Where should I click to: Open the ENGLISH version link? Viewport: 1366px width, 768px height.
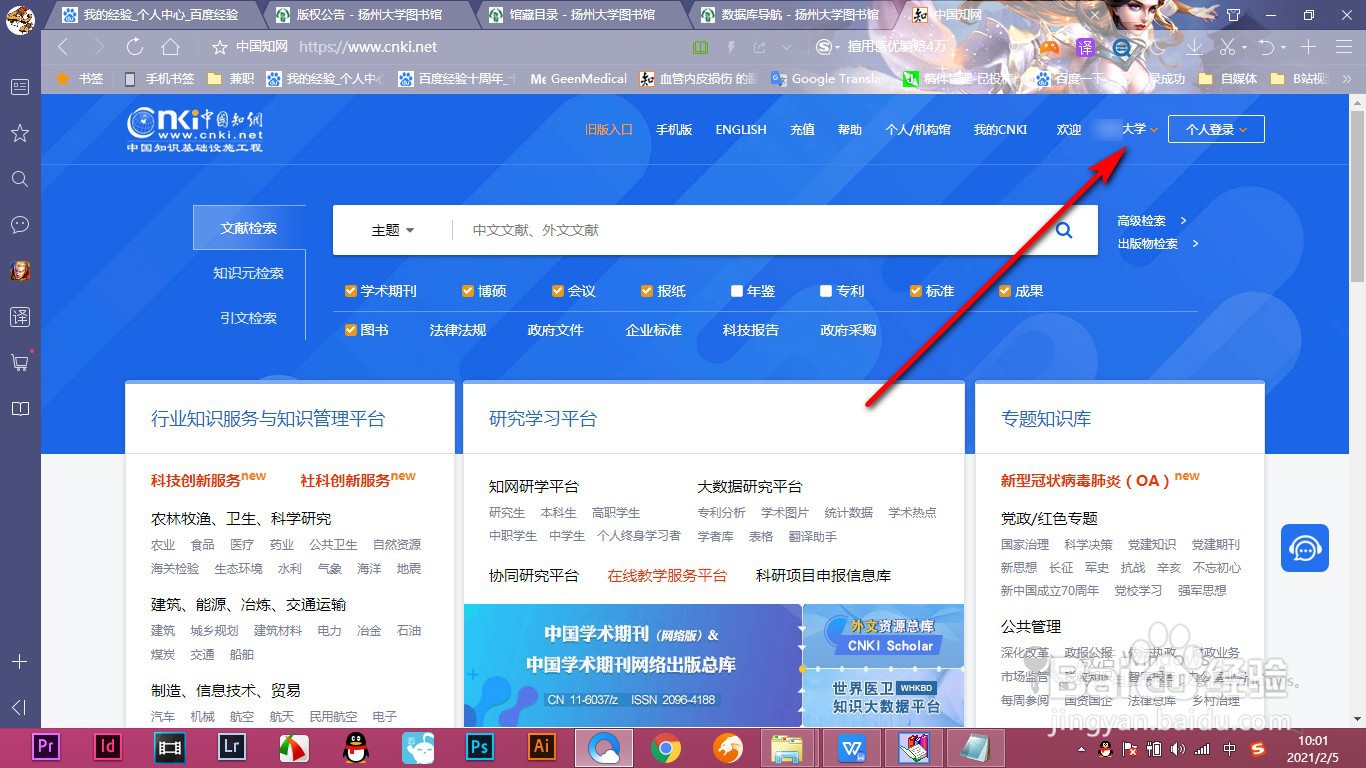click(x=741, y=130)
